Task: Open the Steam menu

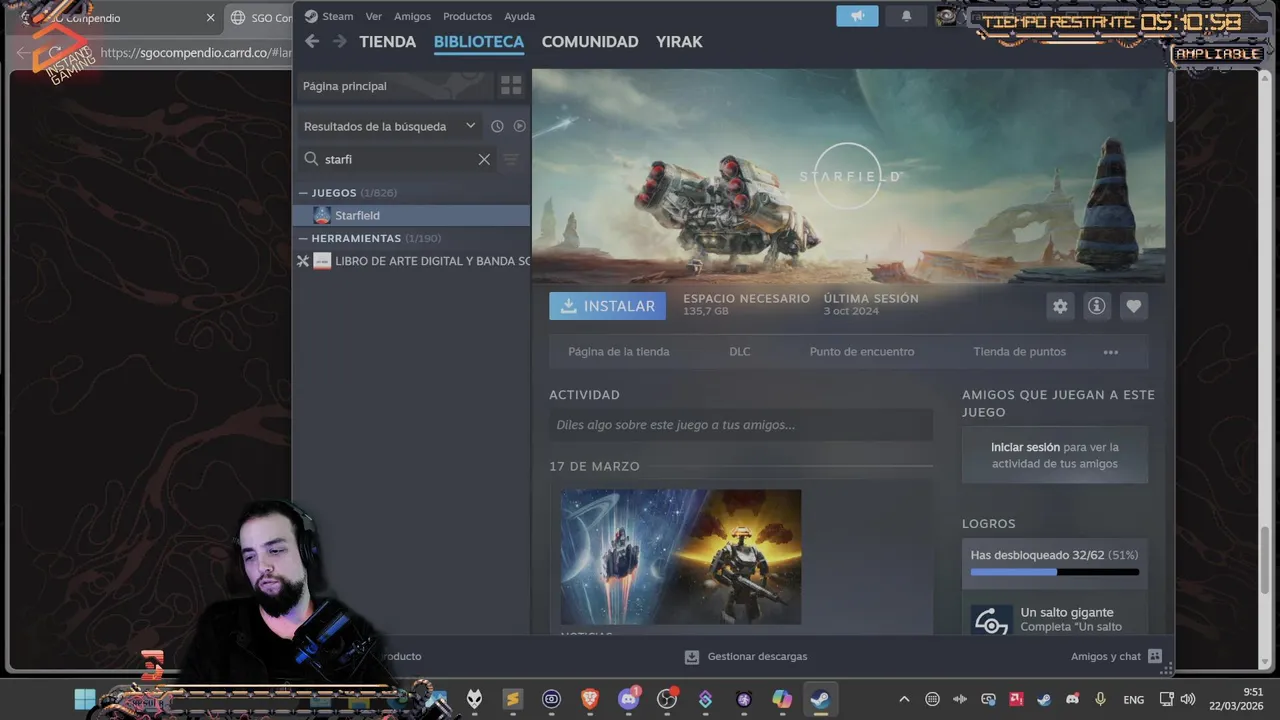Action: pyautogui.click(x=337, y=16)
